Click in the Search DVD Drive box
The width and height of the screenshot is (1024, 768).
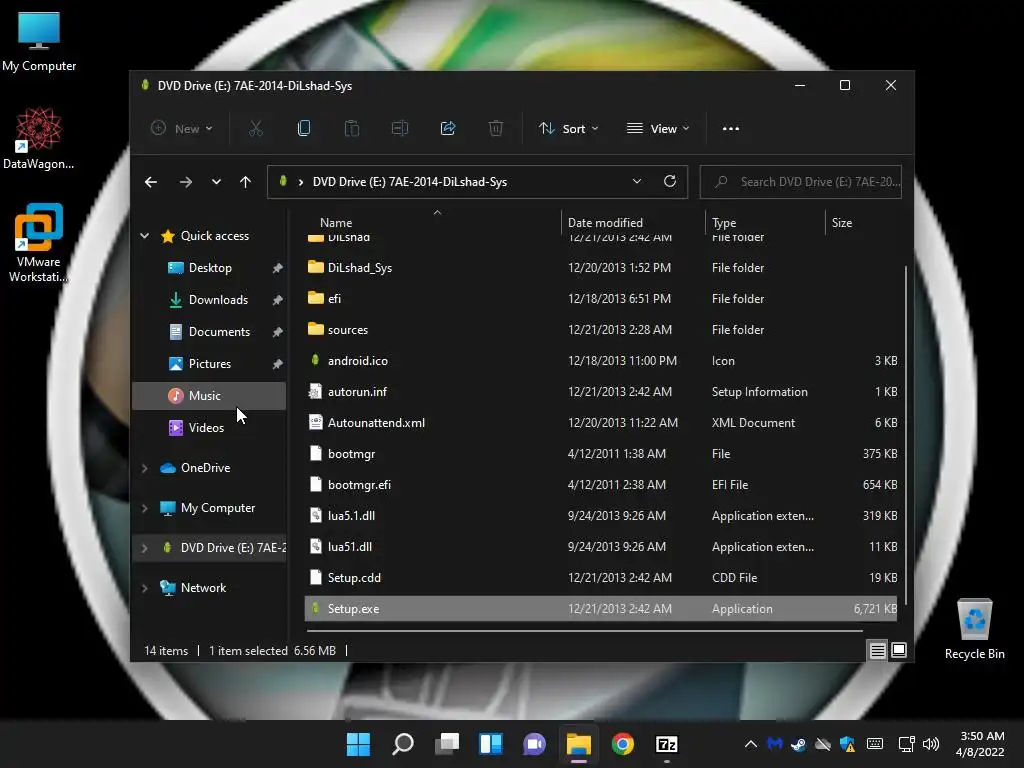801,182
